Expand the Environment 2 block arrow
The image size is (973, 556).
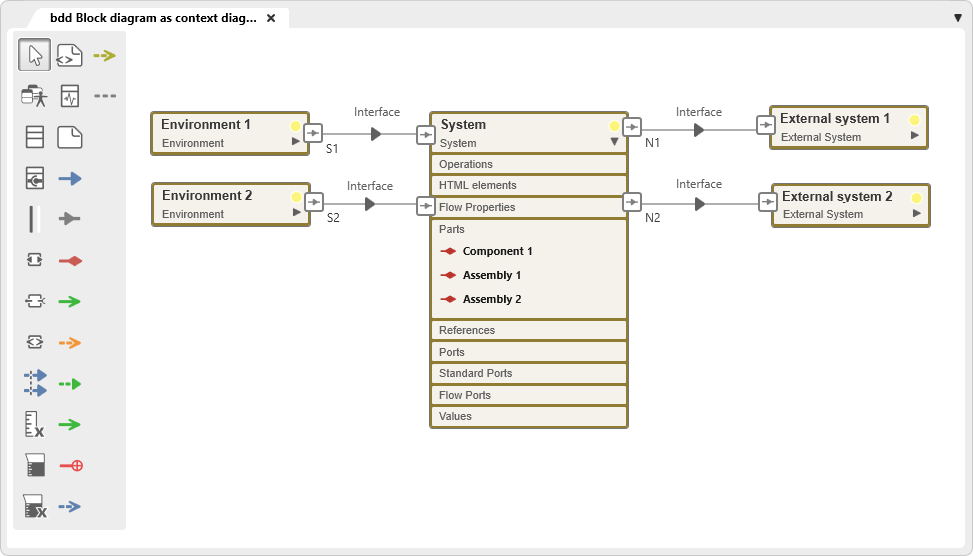[295, 212]
